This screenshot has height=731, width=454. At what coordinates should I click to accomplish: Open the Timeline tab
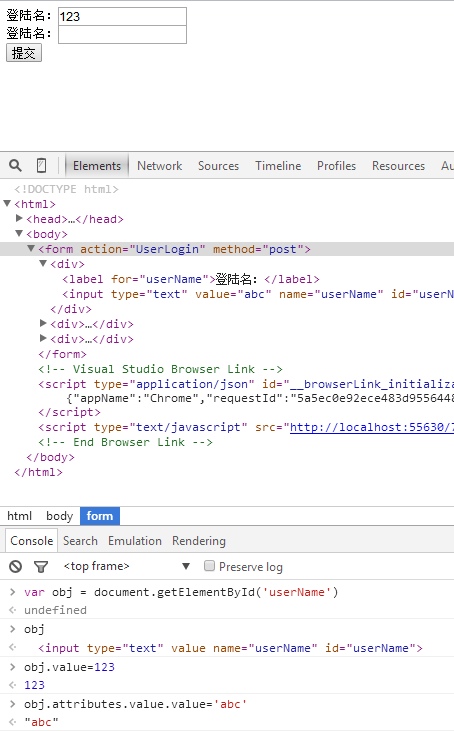point(278,166)
